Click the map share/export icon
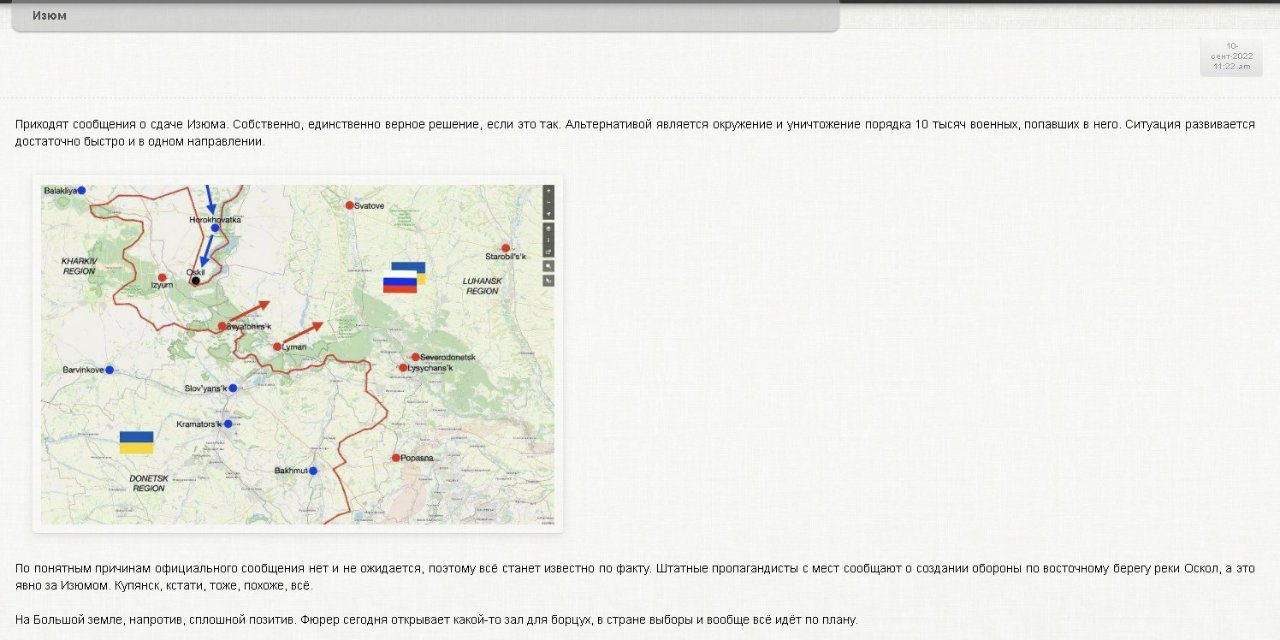The width and height of the screenshot is (1280, 640). point(548,252)
